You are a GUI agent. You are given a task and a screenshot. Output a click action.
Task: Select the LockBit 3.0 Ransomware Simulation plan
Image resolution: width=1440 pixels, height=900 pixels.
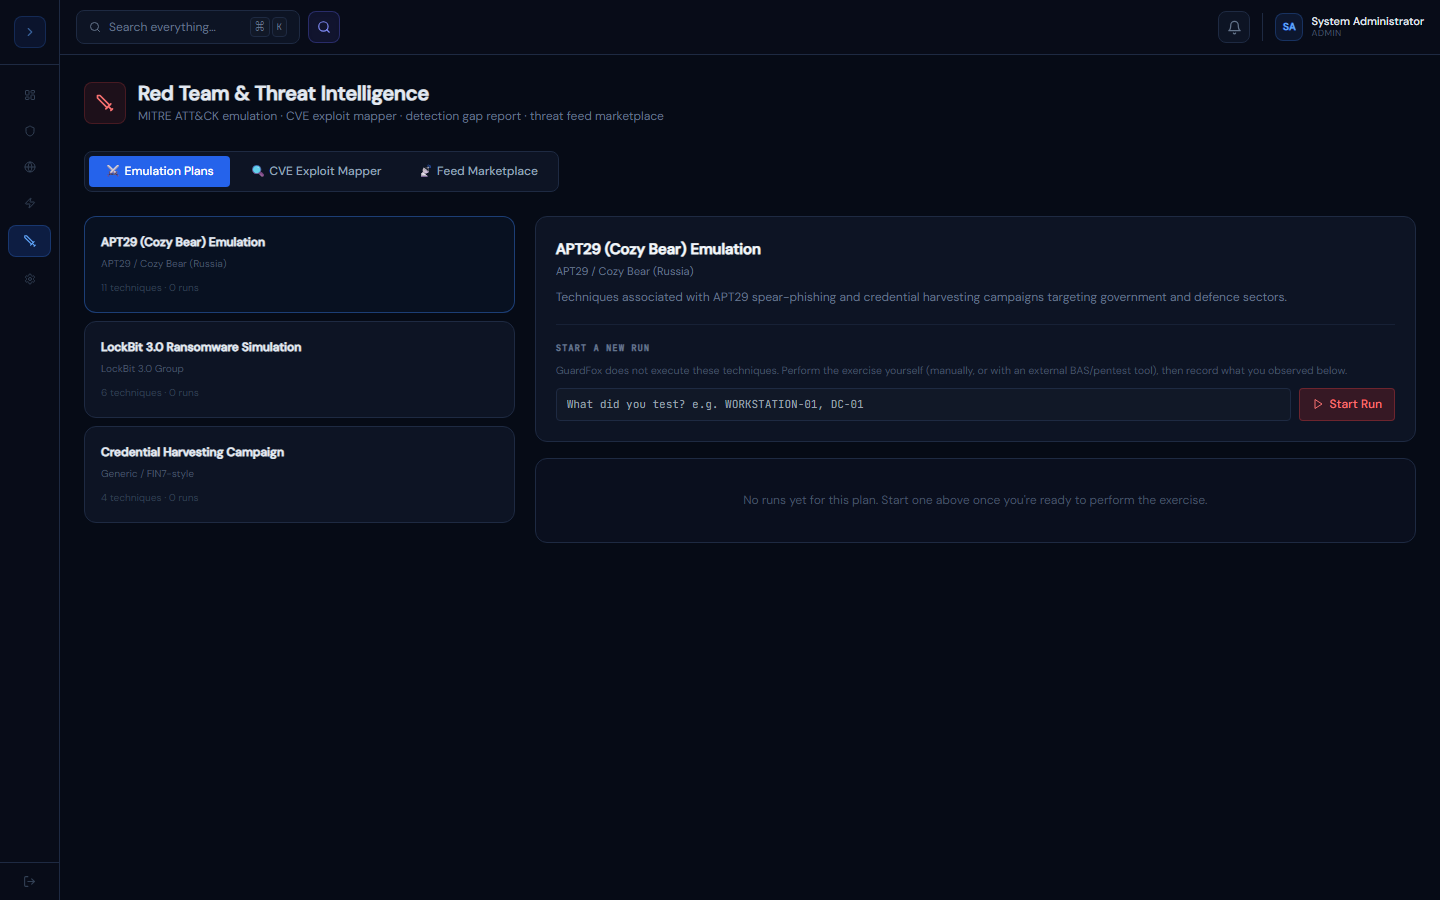pos(299,369)
